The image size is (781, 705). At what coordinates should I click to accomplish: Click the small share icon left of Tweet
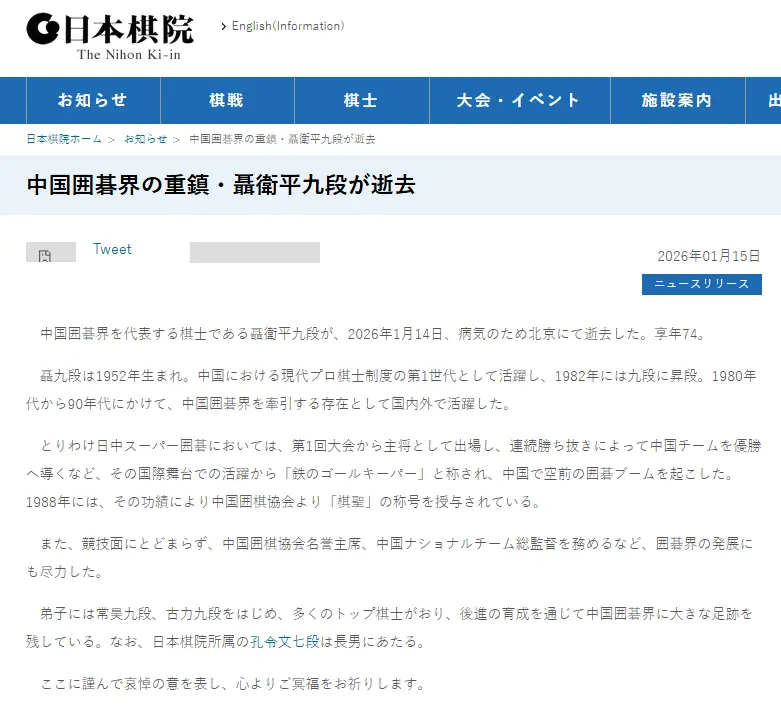pyautogui.click(x=45, y=255)
